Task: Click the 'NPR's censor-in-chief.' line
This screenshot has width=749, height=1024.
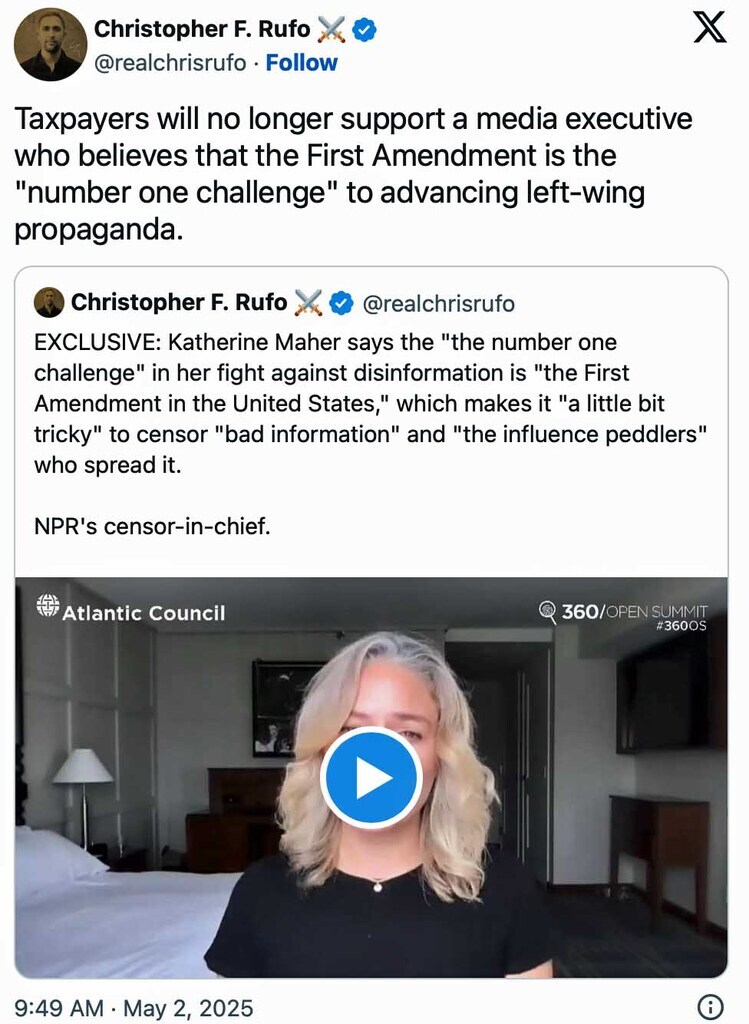Action: click(x=152, y=527)
